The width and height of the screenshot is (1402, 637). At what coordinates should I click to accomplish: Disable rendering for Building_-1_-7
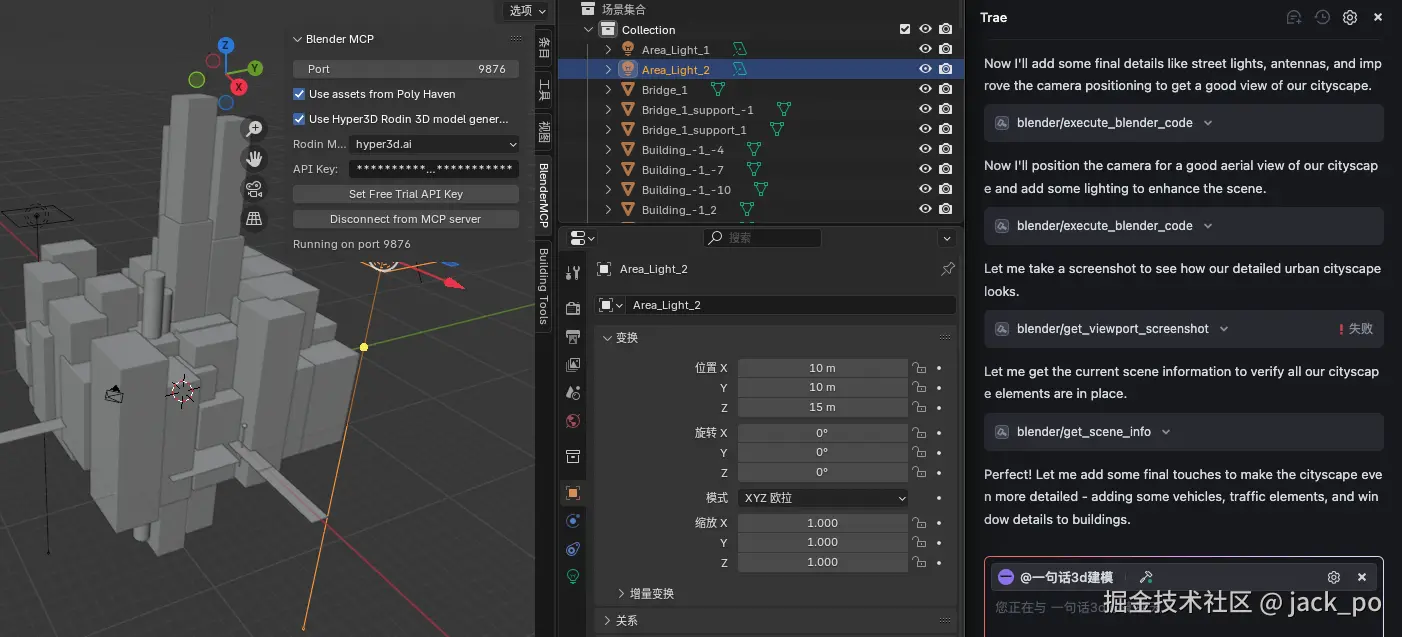pyautogui.click(x=945, y=169)
